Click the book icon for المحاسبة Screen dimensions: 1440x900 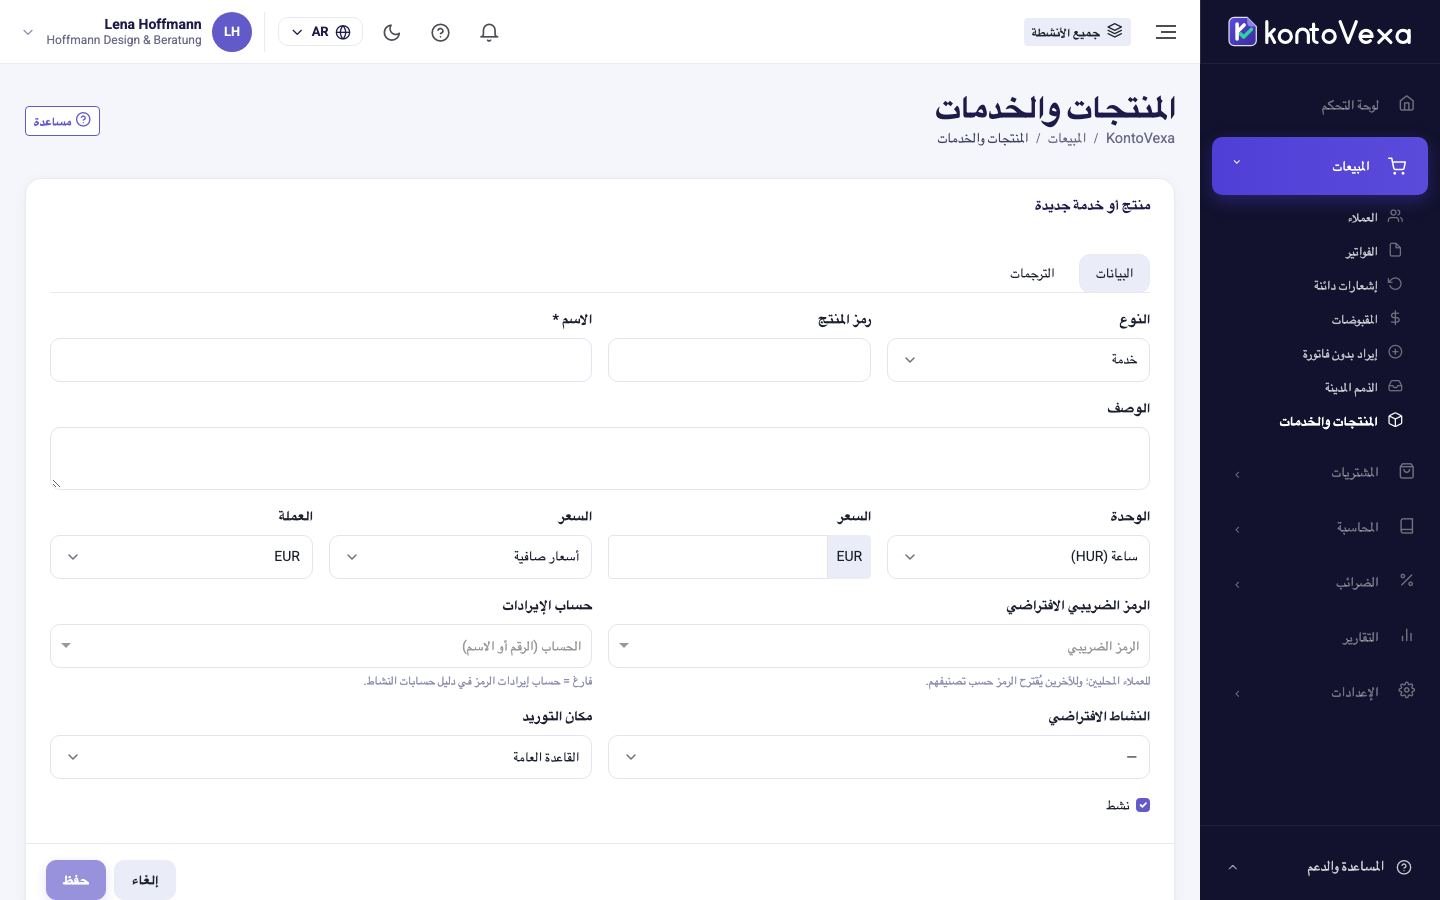click(1407, 526)
